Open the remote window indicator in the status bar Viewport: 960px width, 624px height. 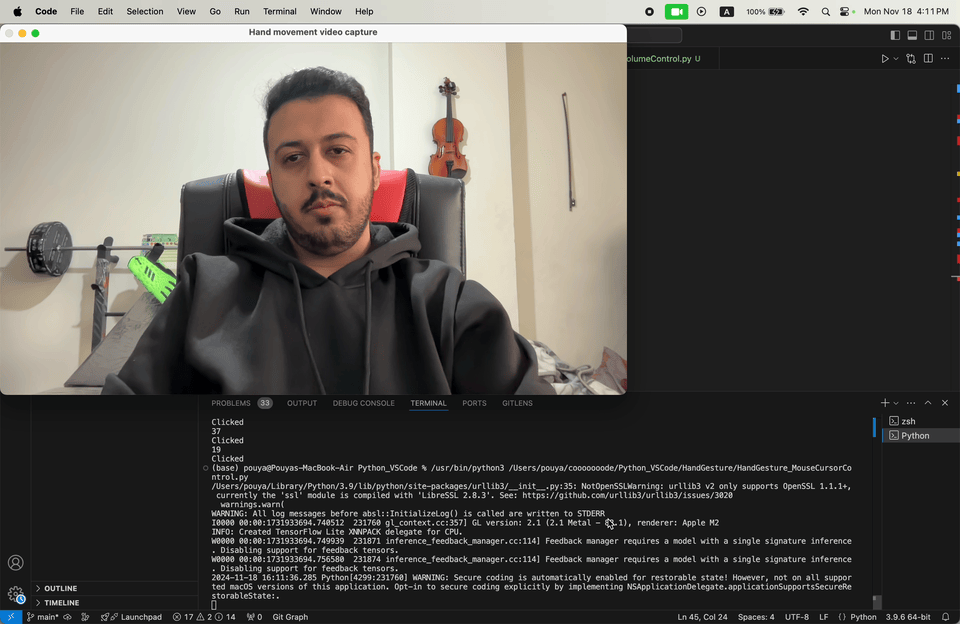pyautogui.click(x=11, y=617)
